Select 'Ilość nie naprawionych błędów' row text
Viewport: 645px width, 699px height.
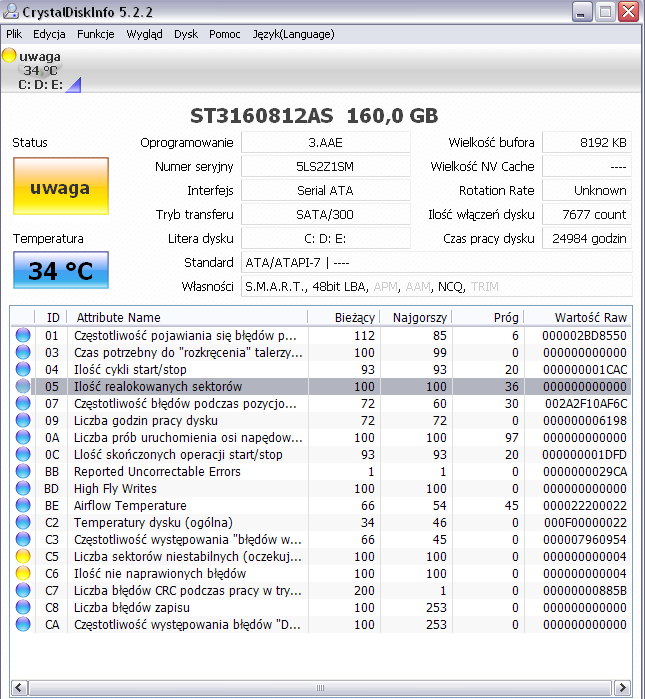point(160,573)
